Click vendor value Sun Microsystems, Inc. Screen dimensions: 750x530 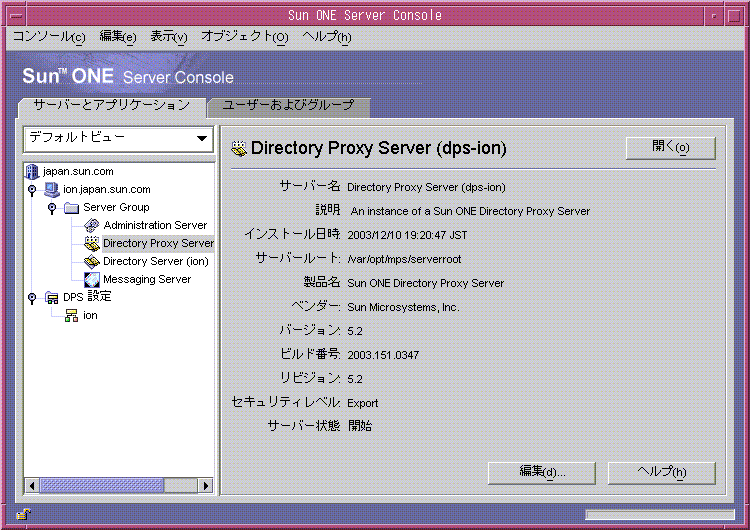click(403, 307)
